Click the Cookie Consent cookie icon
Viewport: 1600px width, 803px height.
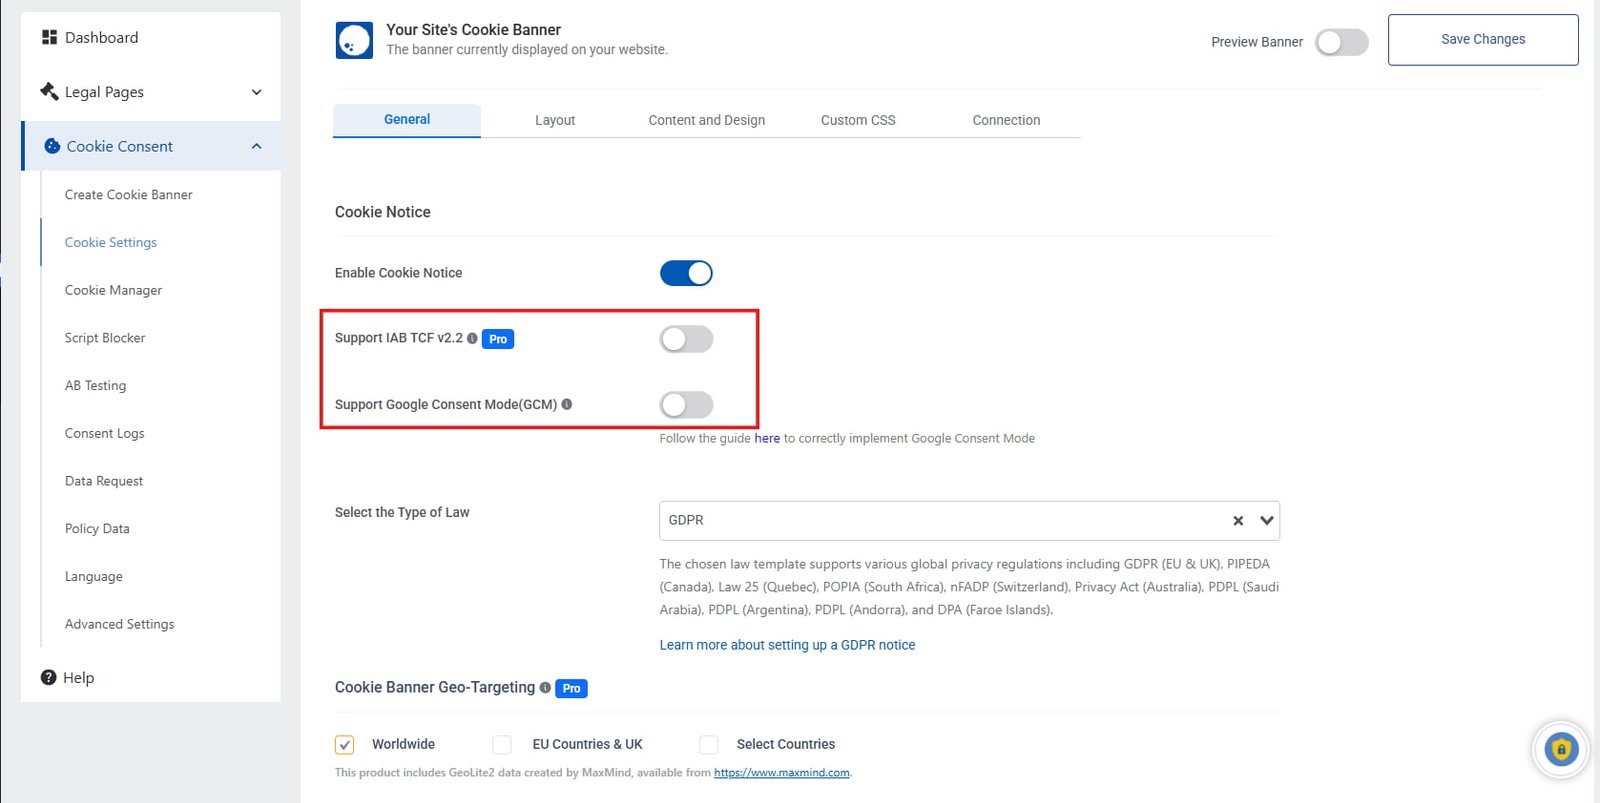[x=52, y=146]
